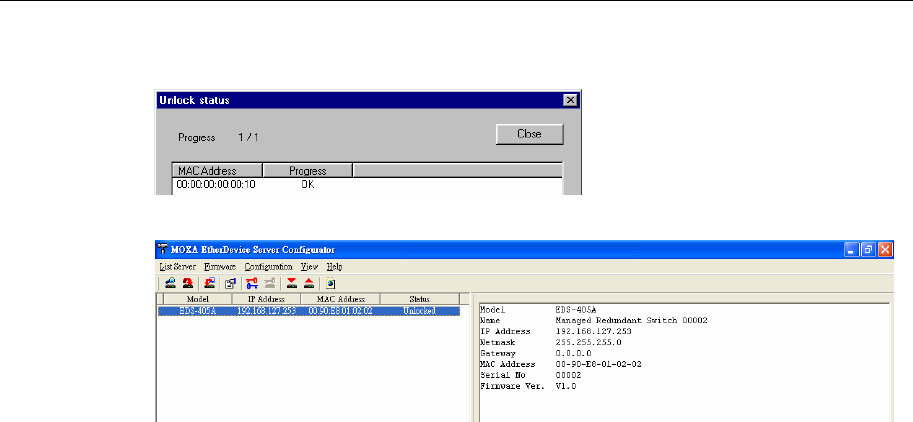913x422 pixels.
Task: Start Broadcast Search with the first toolbar icon
Action: pyautogui.click(x=170, y=283)
